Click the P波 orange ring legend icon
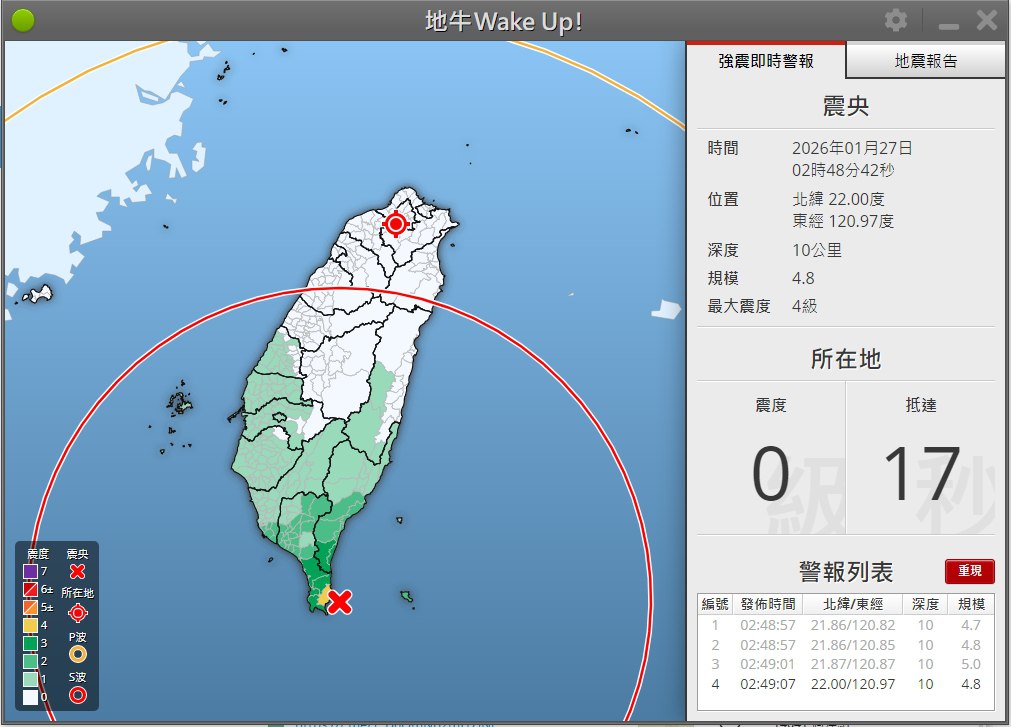1011x727 pixels. point(77,655)
